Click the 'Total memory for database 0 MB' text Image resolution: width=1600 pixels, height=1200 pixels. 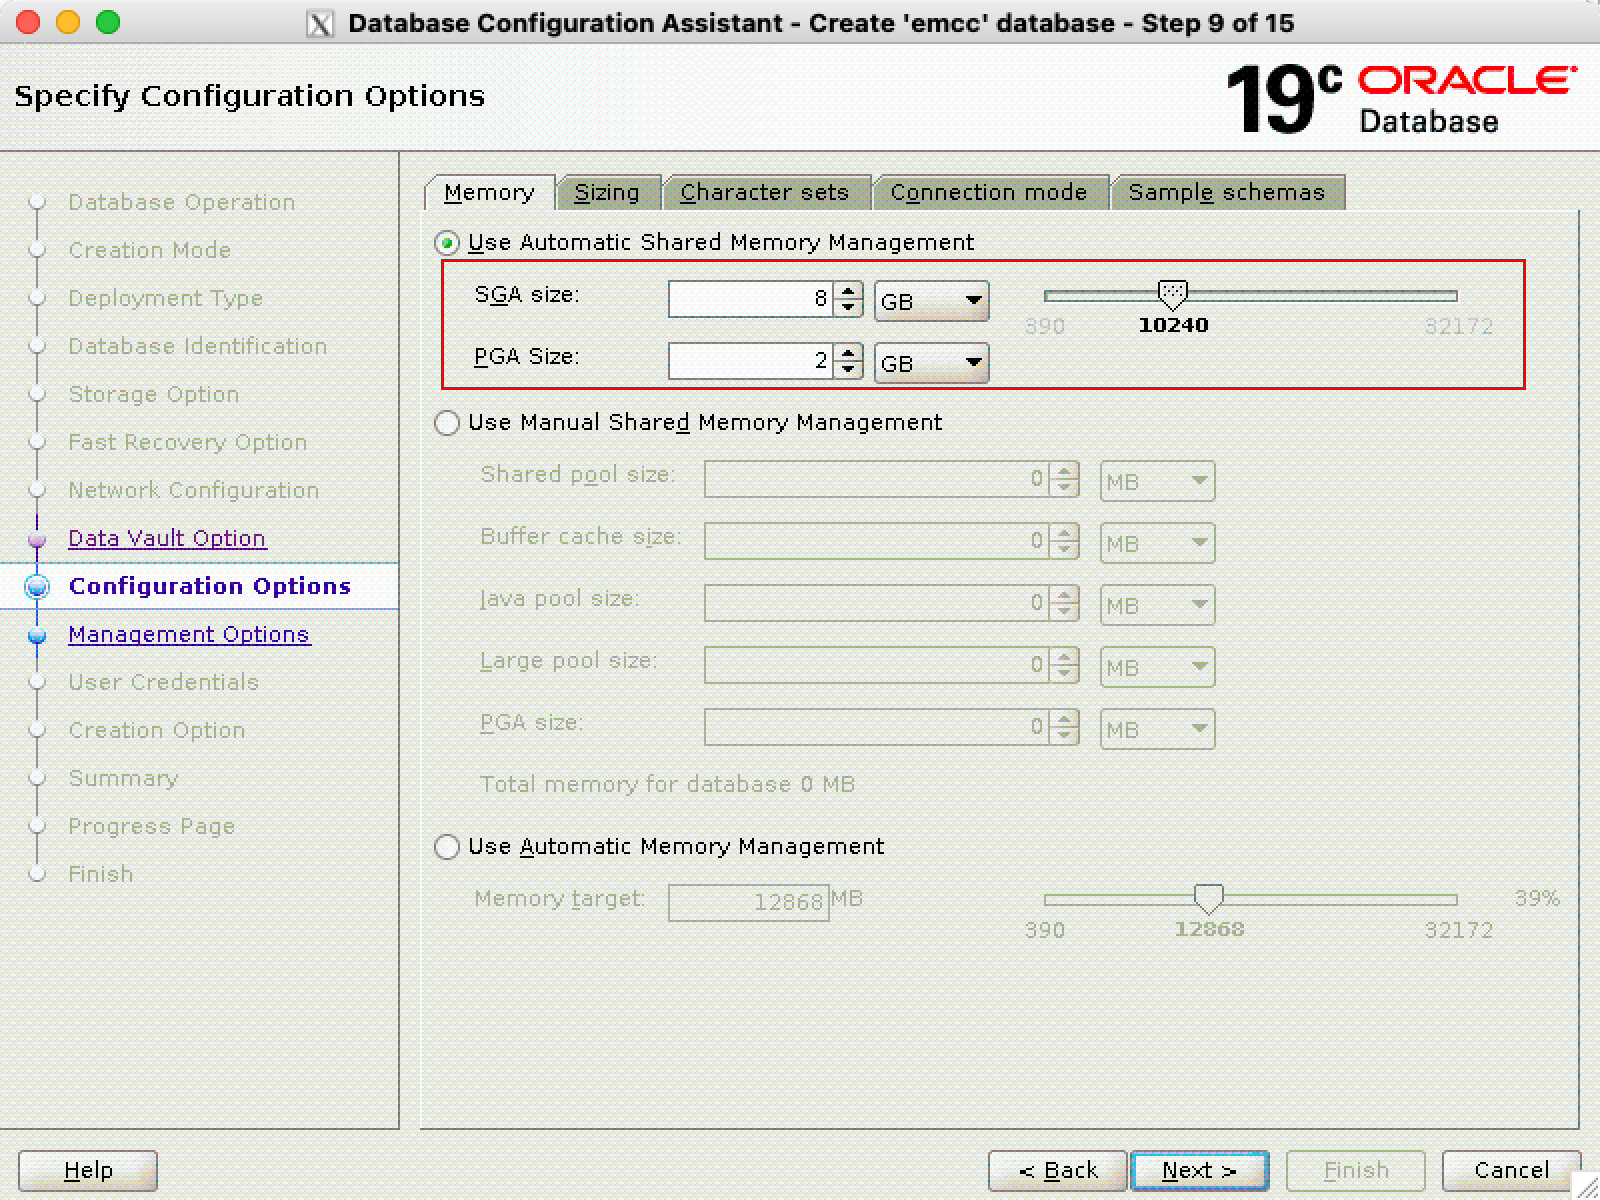coord(668,784)
